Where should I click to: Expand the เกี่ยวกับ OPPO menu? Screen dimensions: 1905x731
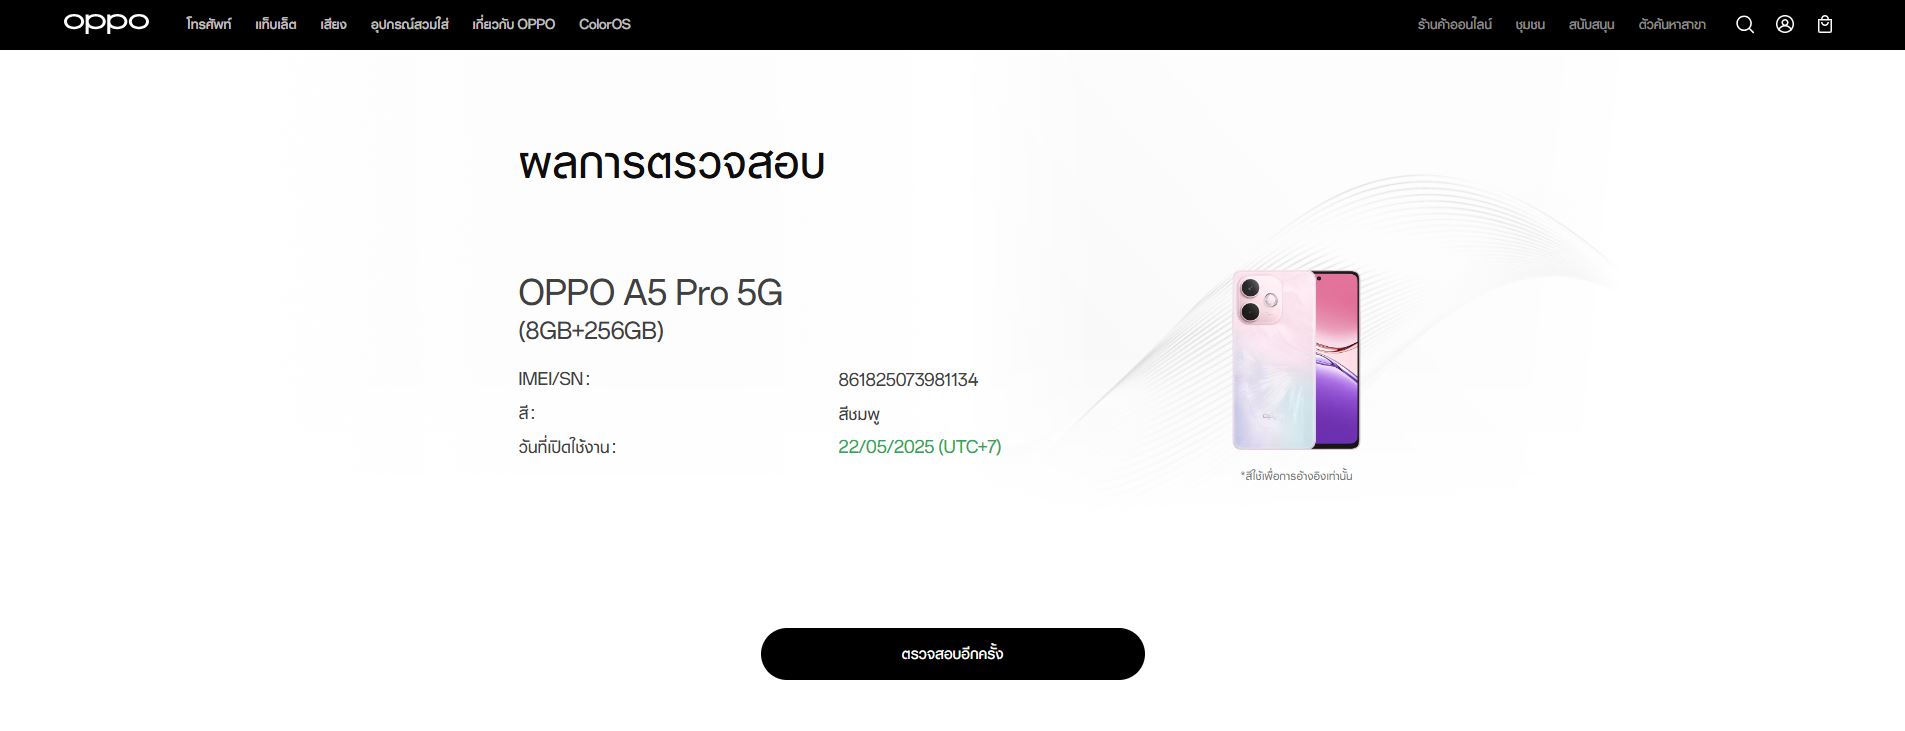tap(512, 24)
